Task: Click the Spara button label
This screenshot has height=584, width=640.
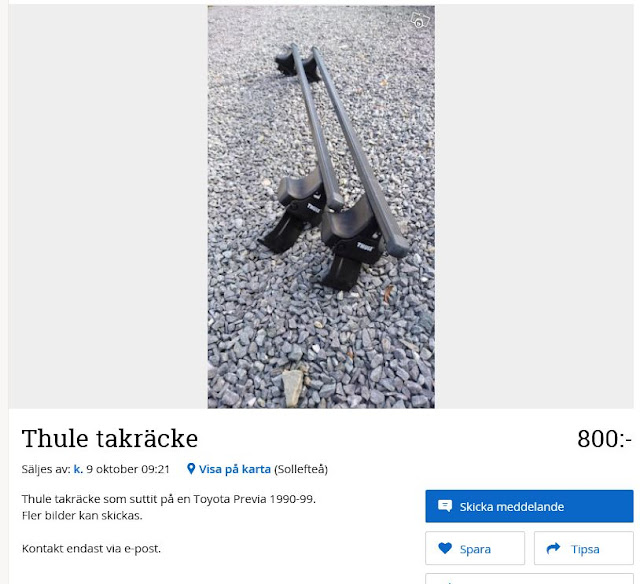Action: coord(475,549)
